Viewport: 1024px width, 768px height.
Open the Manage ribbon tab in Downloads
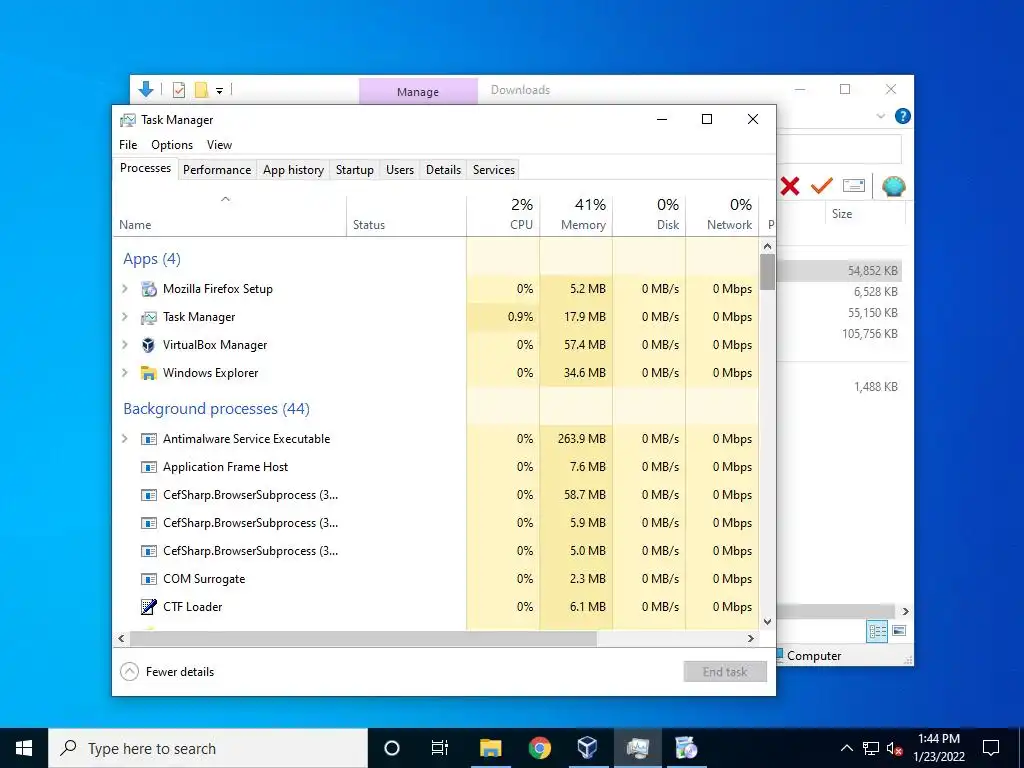(x=418, y=91)
